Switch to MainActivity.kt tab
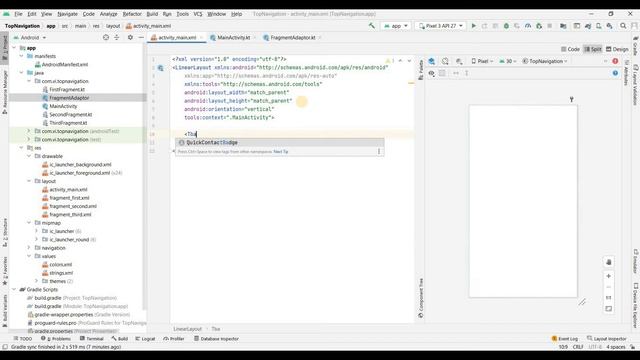 [233, 38]
